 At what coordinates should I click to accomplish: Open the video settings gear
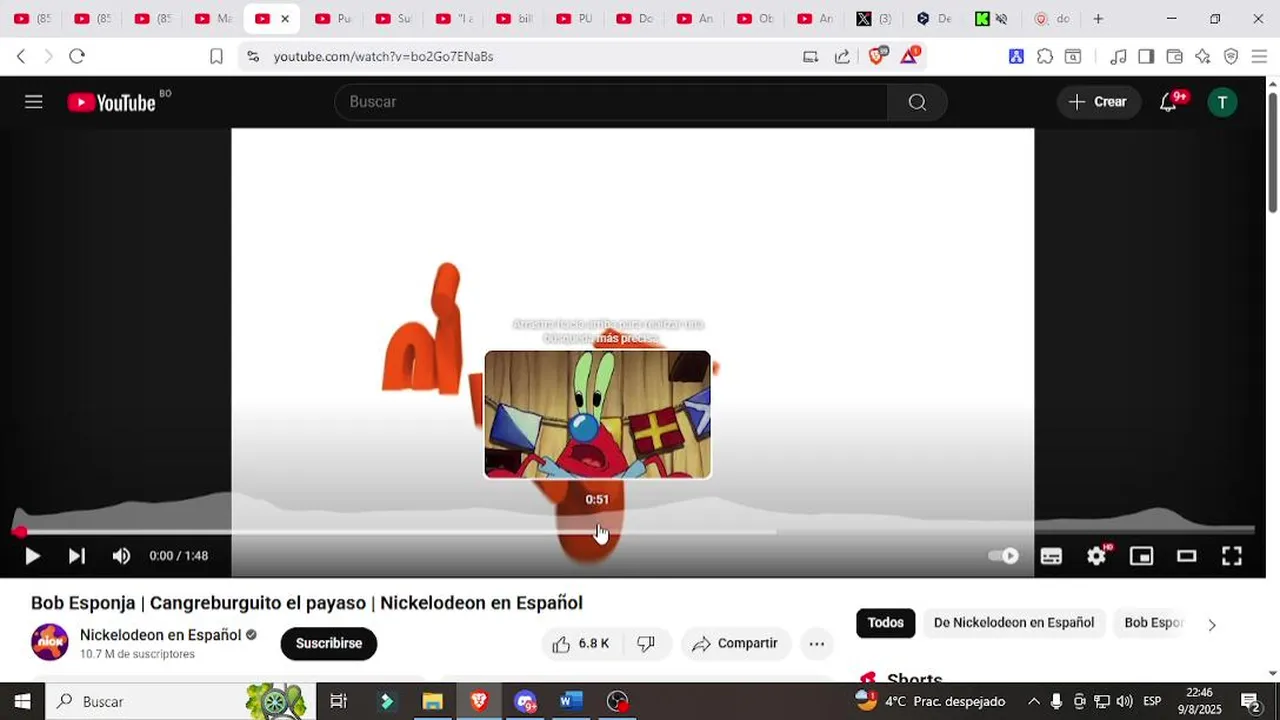coord(1097,556)
